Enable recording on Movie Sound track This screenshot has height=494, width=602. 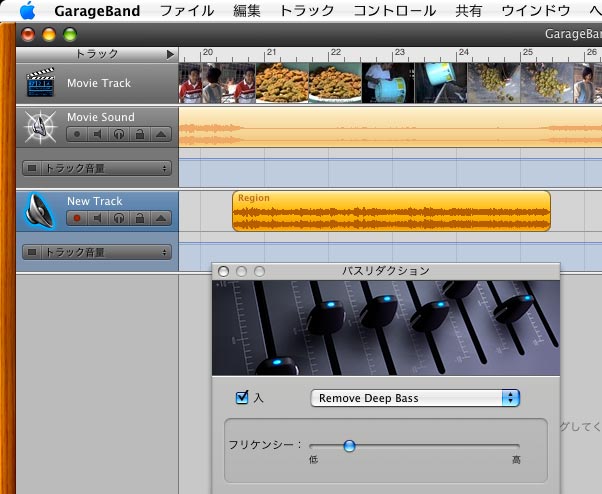(77, 134)
